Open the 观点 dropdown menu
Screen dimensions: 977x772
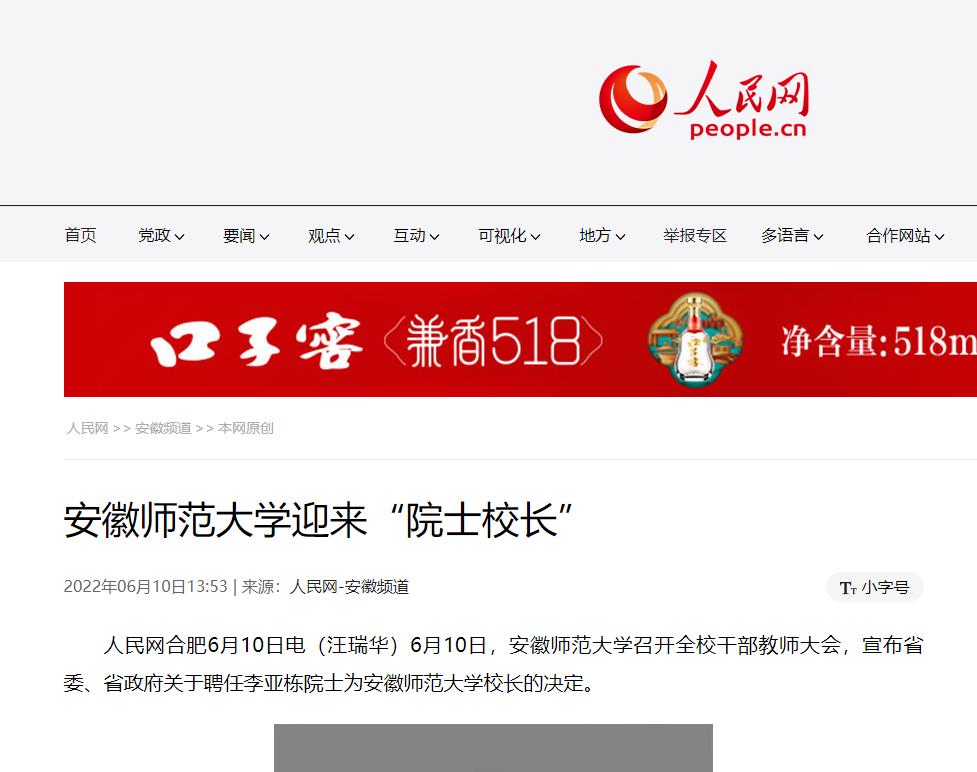331,236
